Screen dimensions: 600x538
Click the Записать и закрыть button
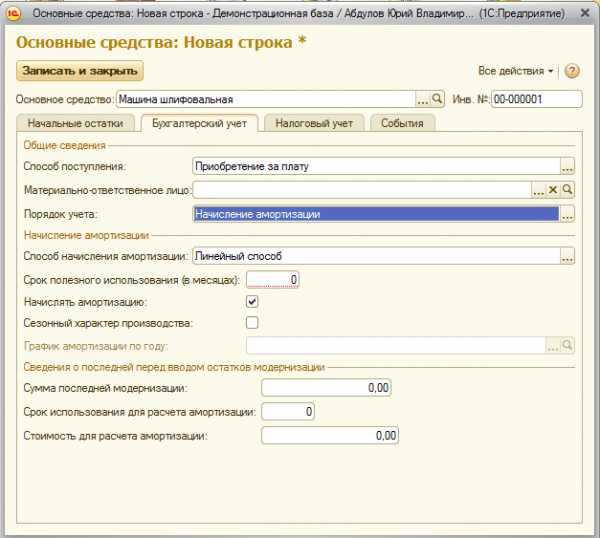click(x=80, y=71)
